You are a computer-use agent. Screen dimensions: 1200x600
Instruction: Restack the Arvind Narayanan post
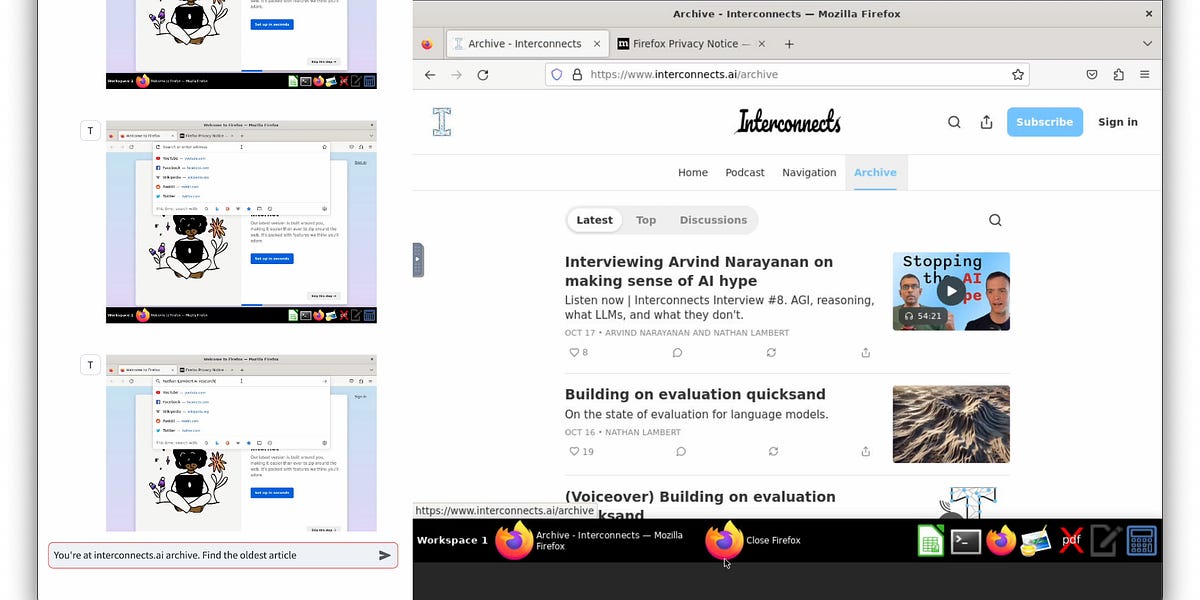[x=771, y=353]
